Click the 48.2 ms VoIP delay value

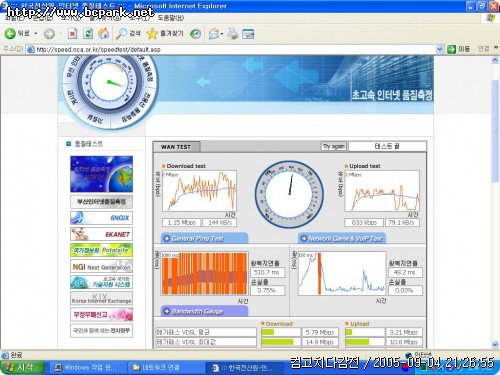[x=405, y=272]
